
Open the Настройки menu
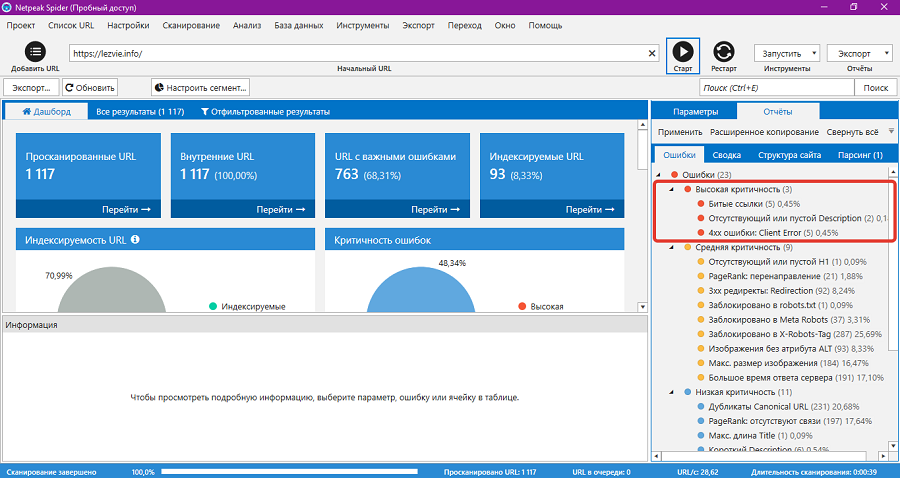coord(128,25)
